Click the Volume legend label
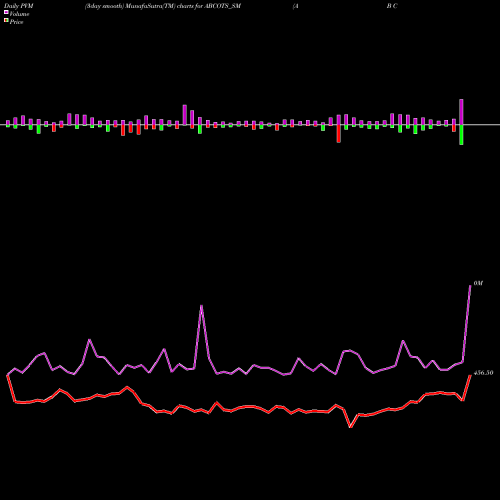 tap(19, 14)
